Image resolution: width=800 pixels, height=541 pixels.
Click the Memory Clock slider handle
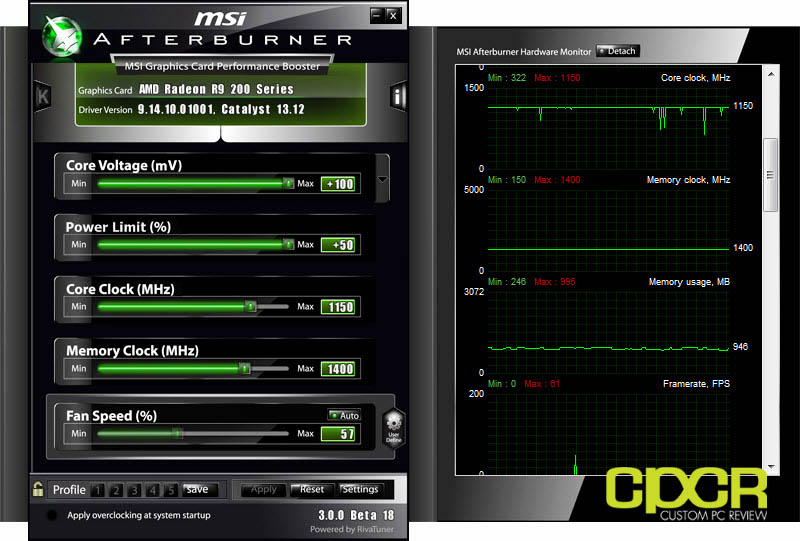[x=245, y=368]
